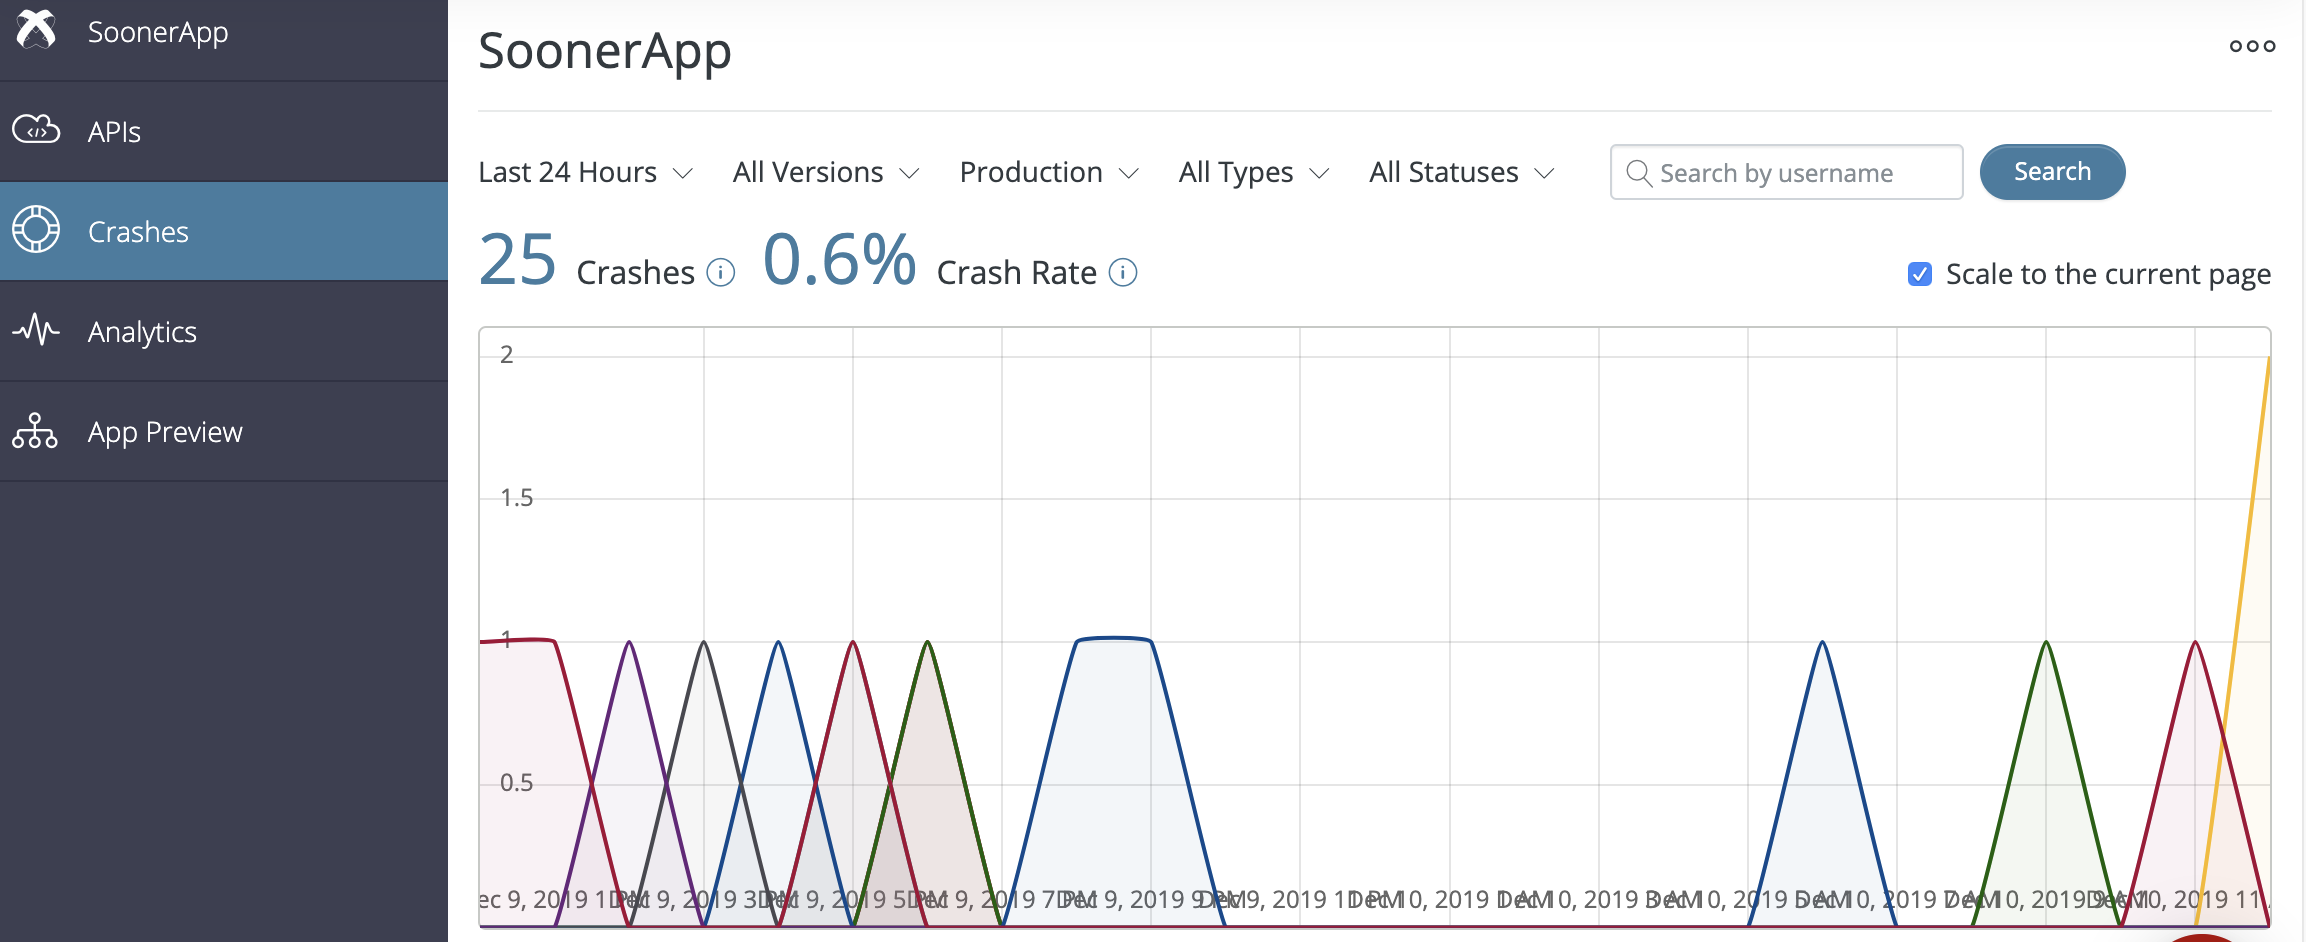Click the info icon beside Crash Rate
2306x942 pixels.
(x=1123, y=272)
